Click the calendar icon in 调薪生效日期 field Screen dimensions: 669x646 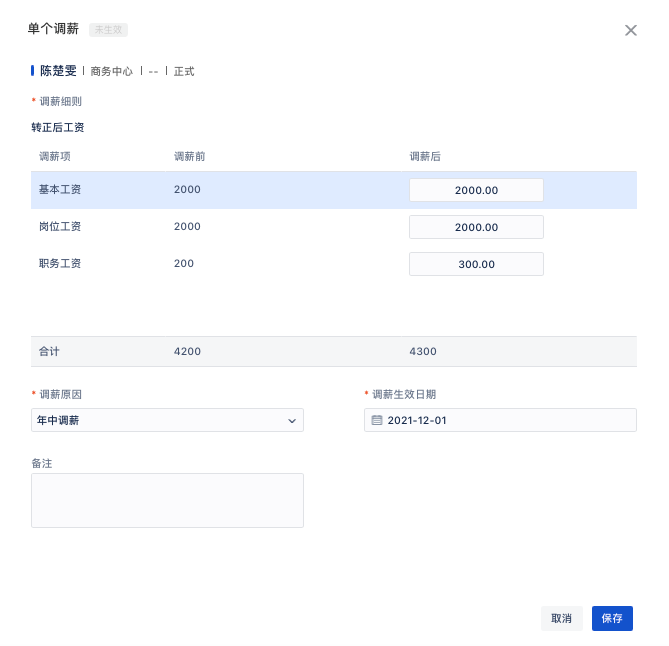(377, 420)
